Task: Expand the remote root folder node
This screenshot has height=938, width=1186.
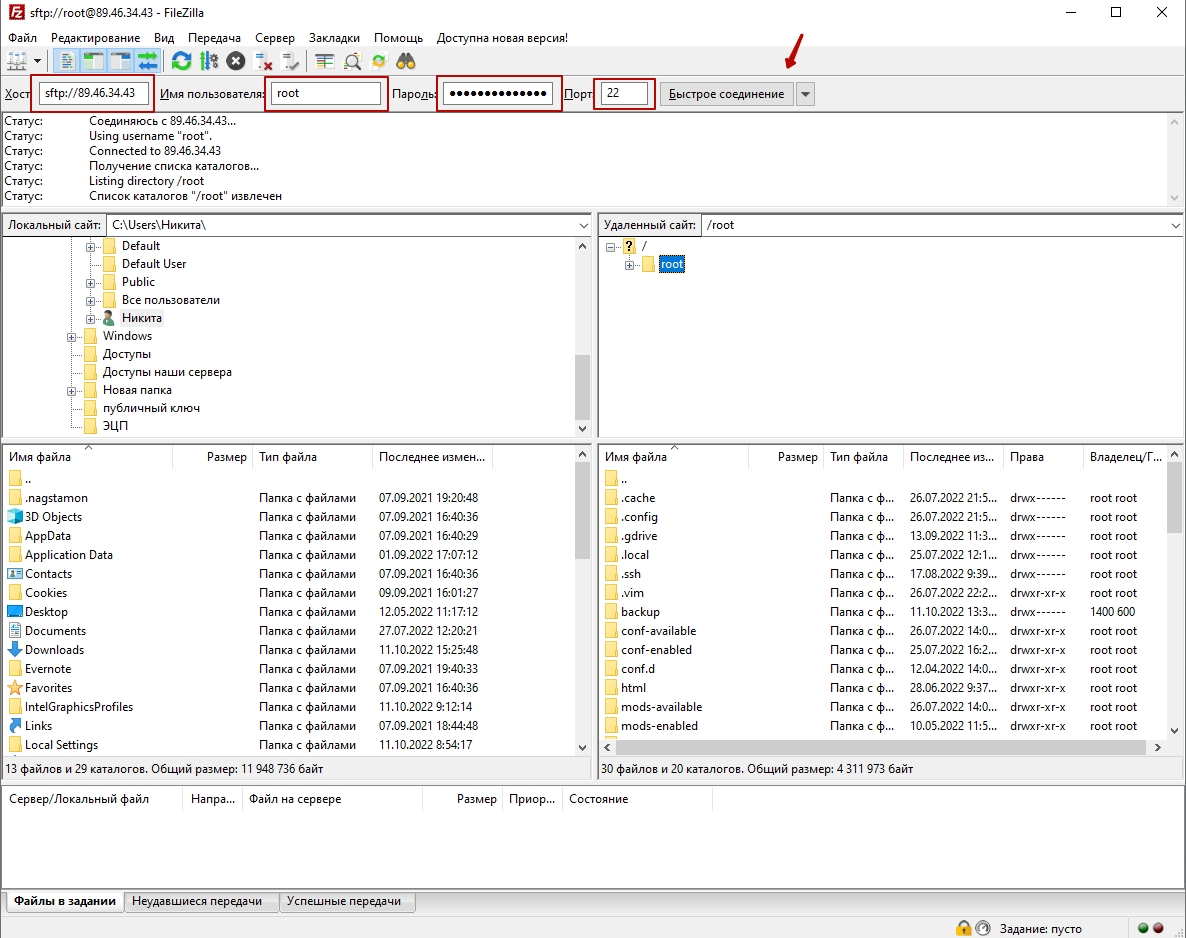Action: [629, 265]
